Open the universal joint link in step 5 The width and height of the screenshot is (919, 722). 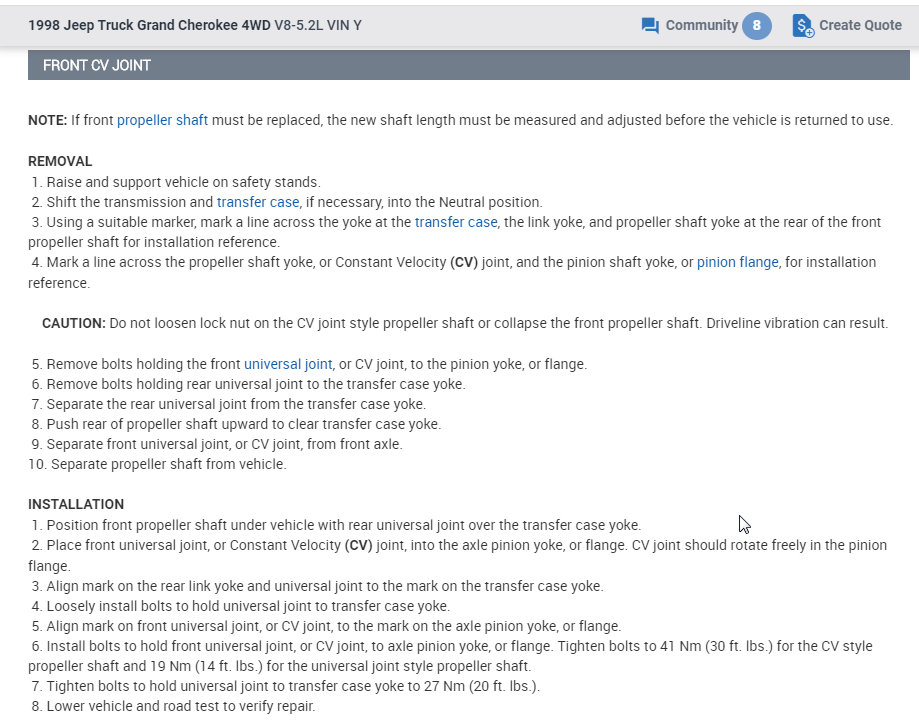pyautogui.click(x=288, y=364)
